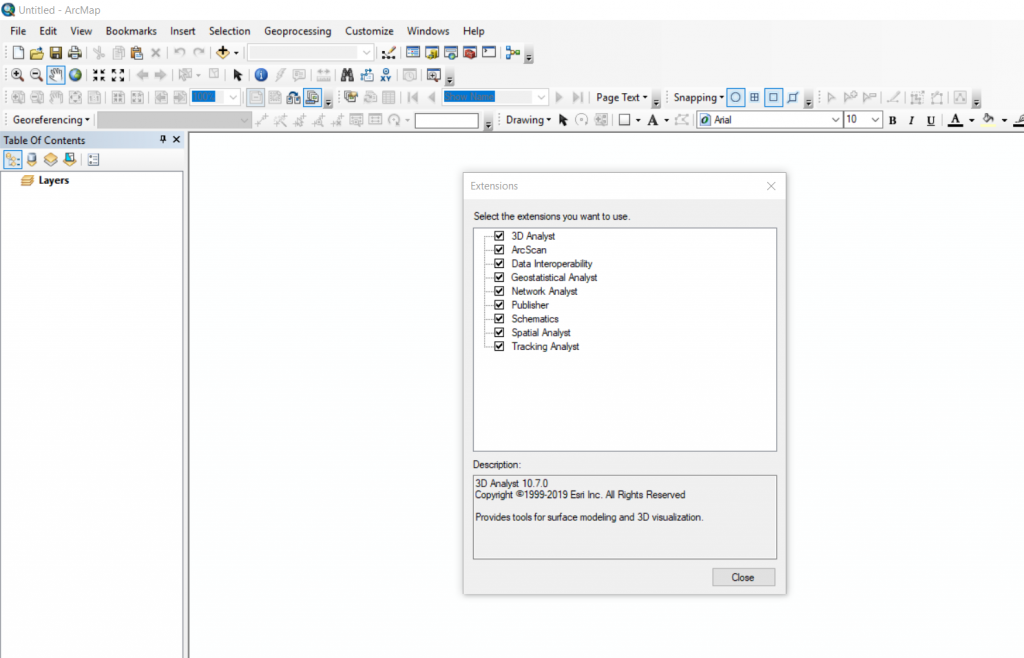Select the Select Elements arrow tool

(238, 75)
